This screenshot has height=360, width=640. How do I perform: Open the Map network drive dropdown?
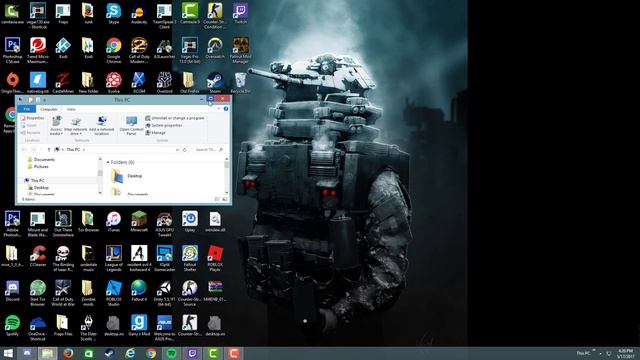click(76, 125)
